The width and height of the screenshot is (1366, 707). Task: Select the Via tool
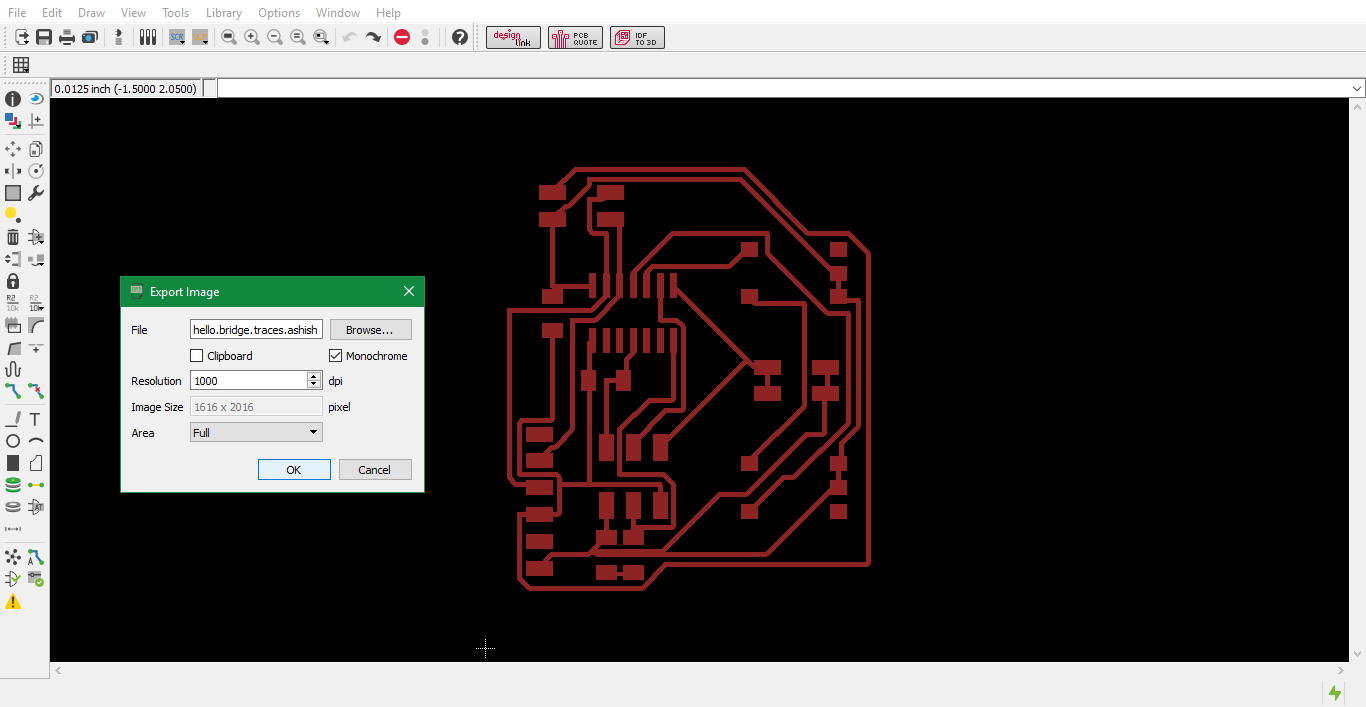[13, 485]
